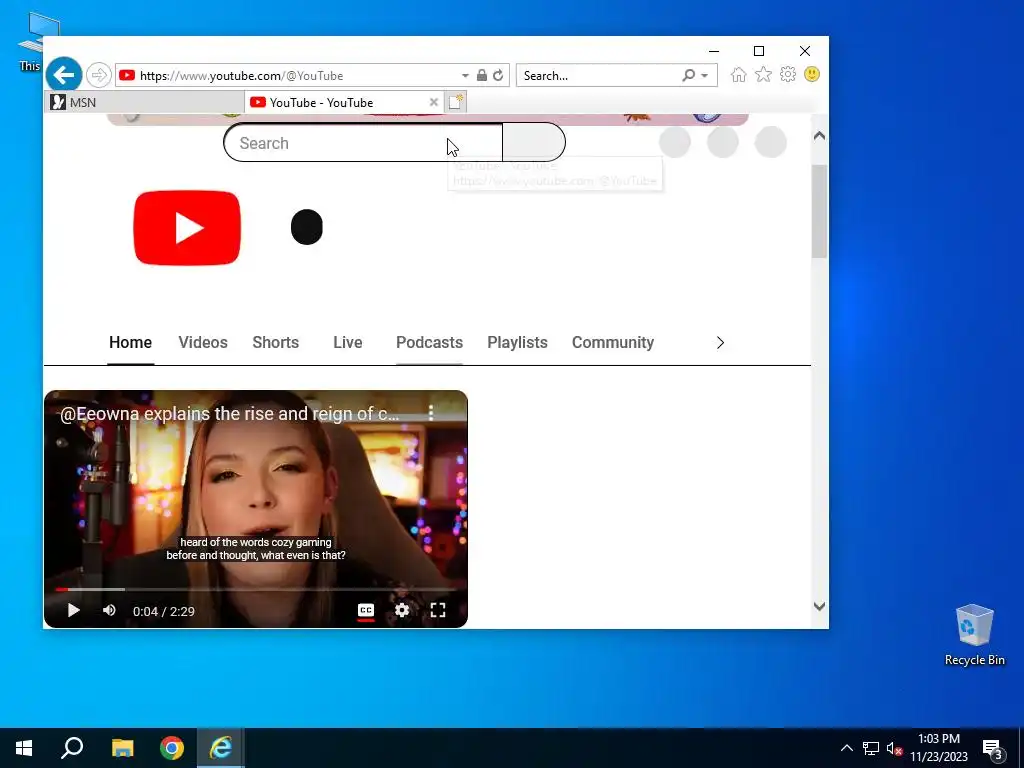The image size is (1024, 768).
Task: Open the channel Podcasts tab
Action: [x=429, y=342]
